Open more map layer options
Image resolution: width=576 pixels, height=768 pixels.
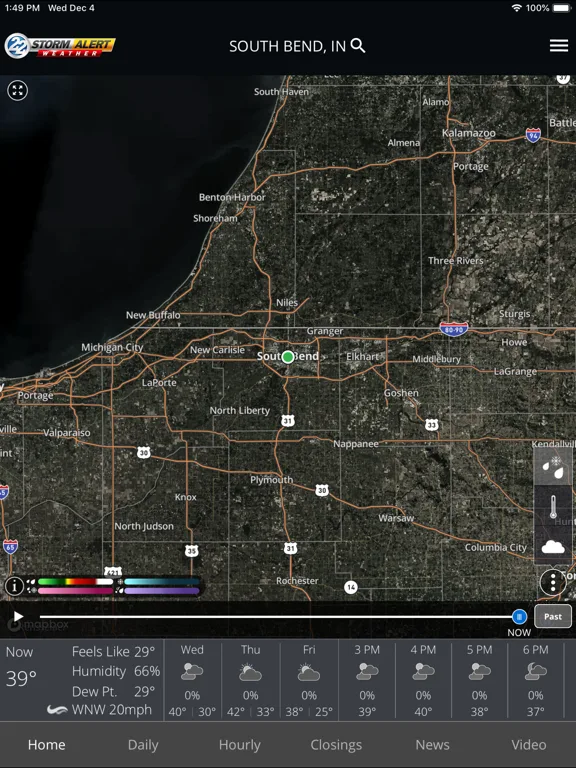[553, 582]
